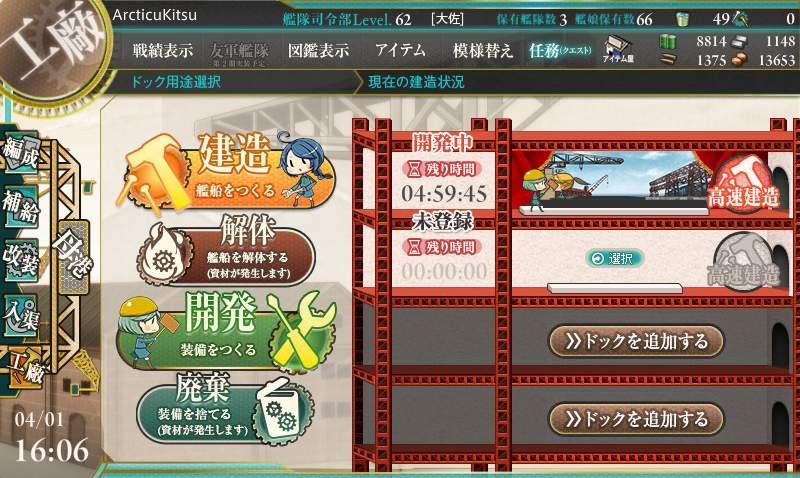Open the 編成 fleet composition side icon

pos(21,153)
